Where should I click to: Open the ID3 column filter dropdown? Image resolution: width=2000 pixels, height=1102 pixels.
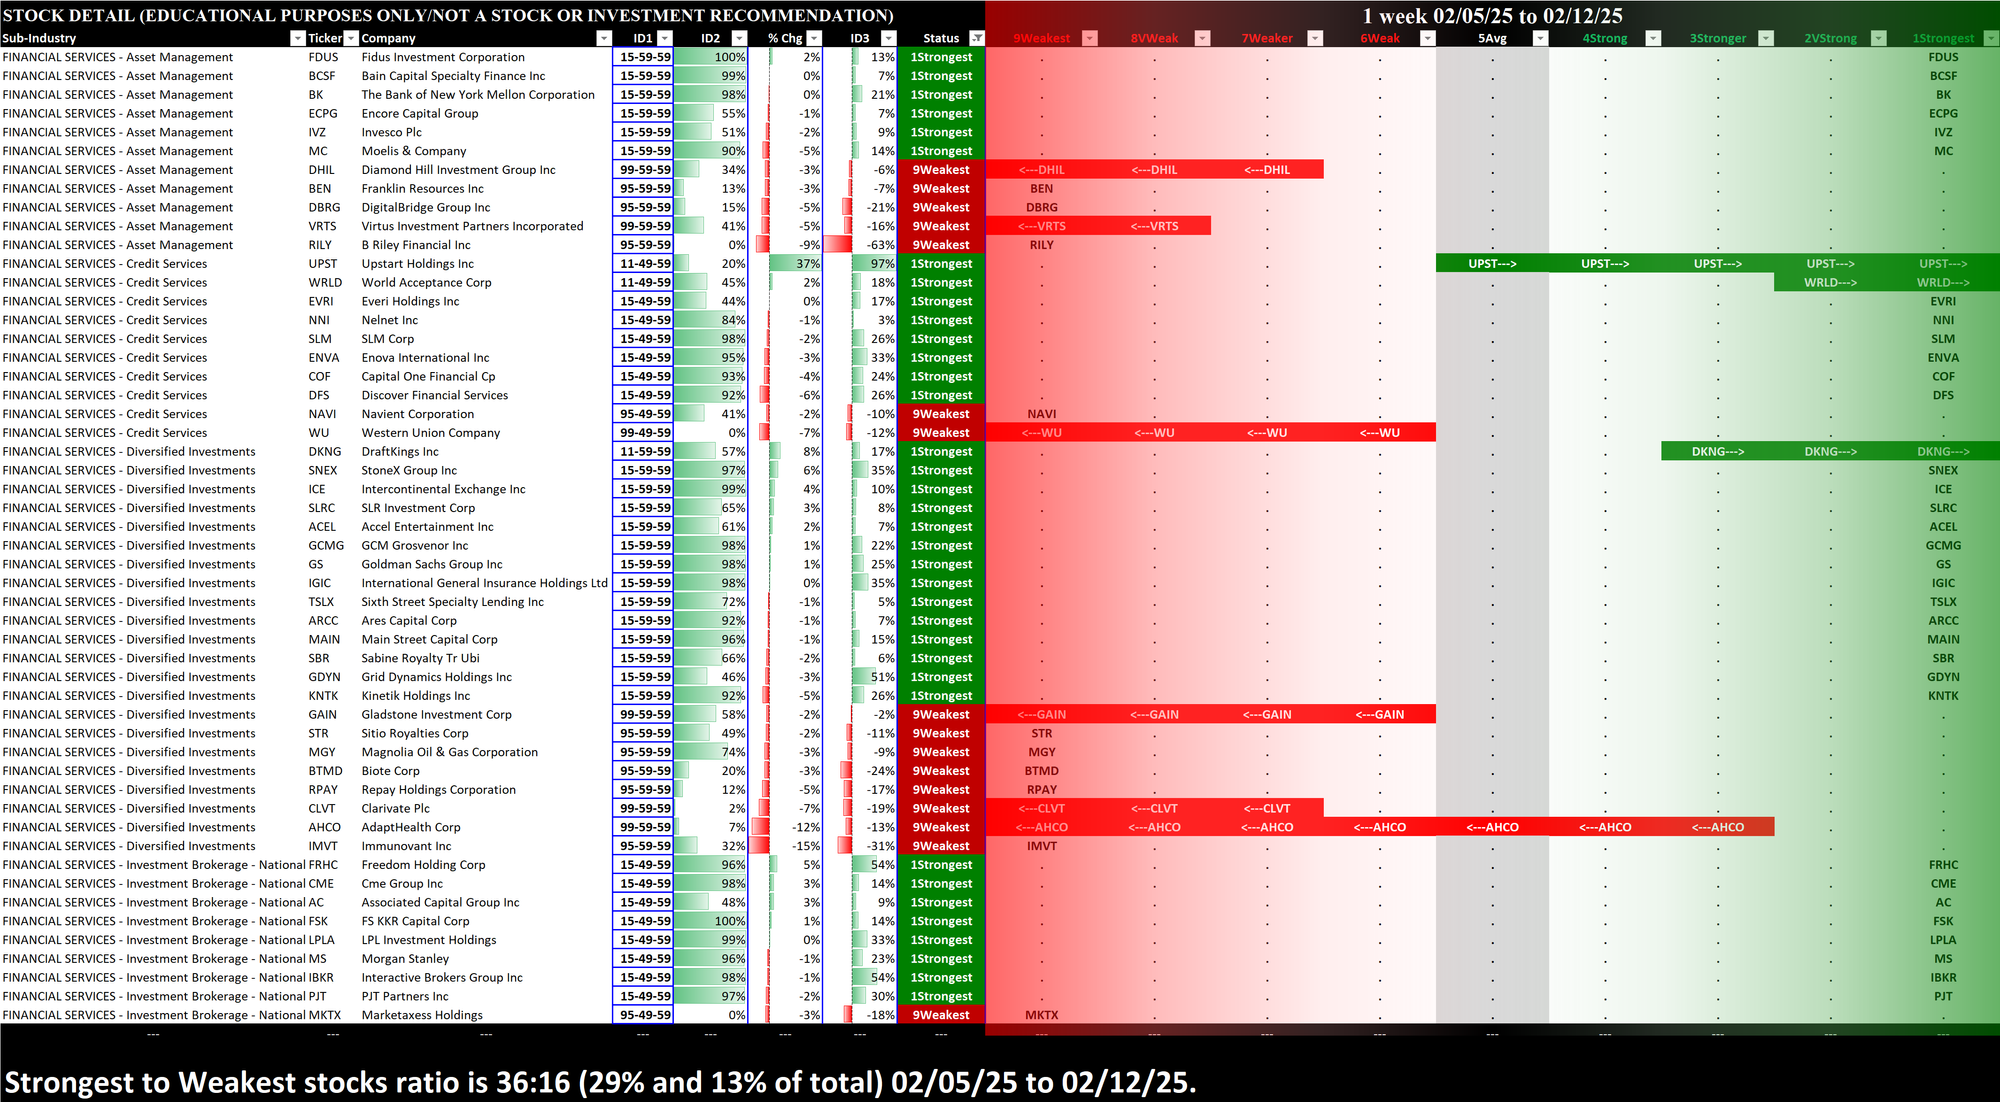pos(888,38)
